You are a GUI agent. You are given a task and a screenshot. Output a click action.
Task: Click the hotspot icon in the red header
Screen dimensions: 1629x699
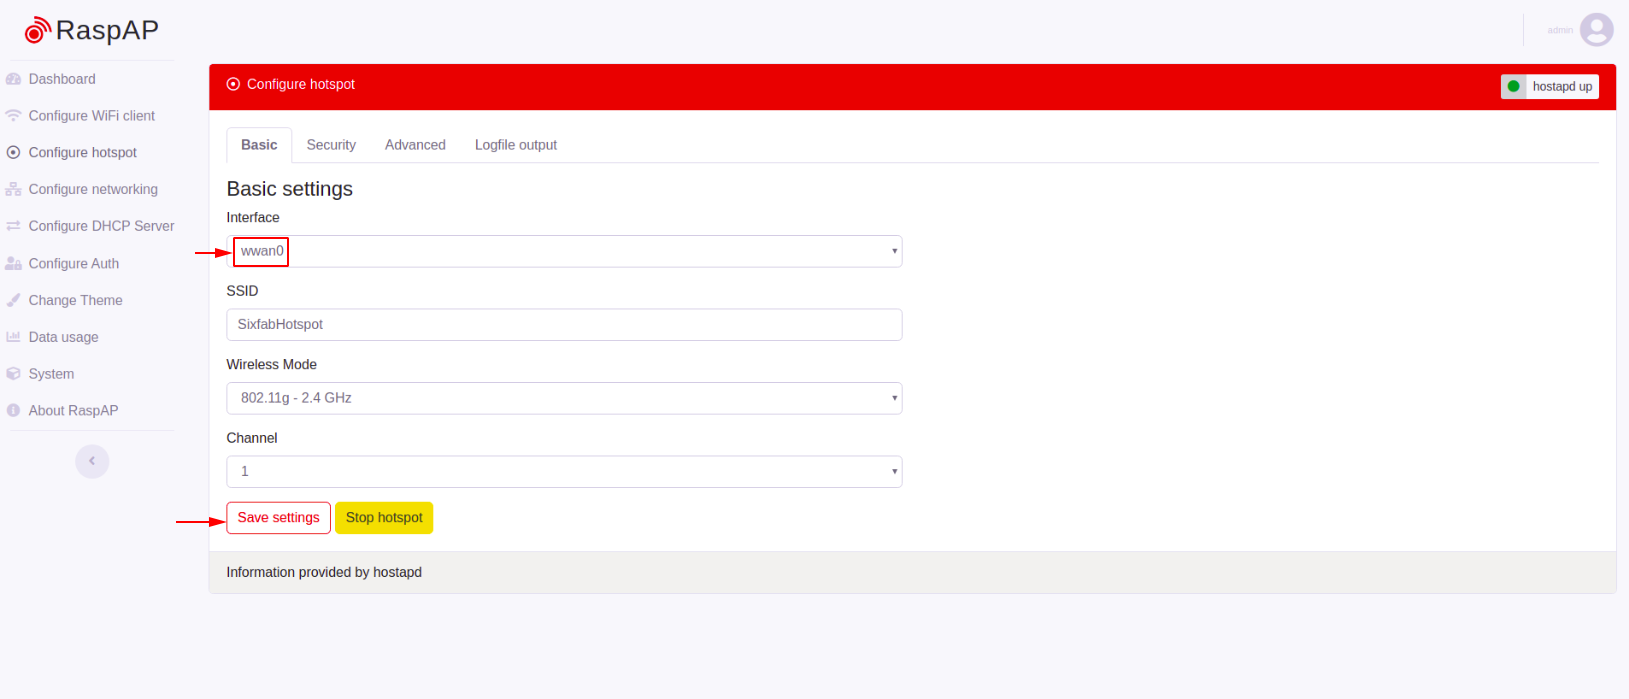(233, 85)
